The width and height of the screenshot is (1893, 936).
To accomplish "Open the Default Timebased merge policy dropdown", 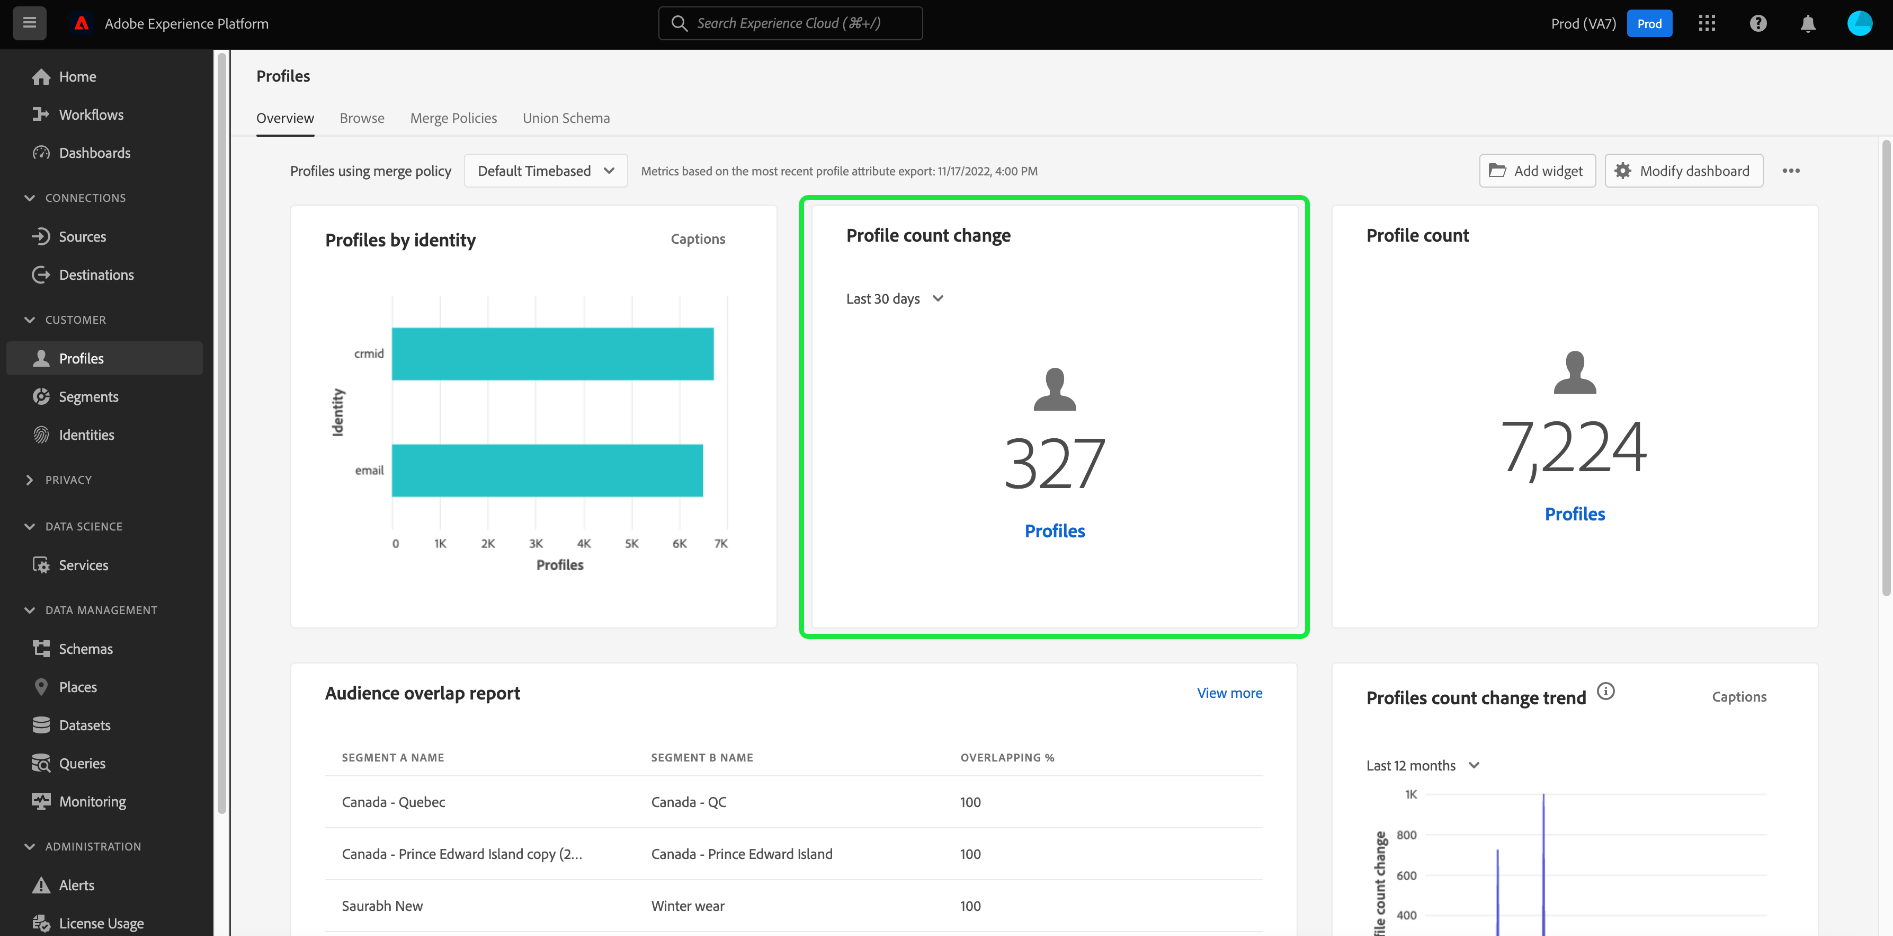I will tap(546, 171).
